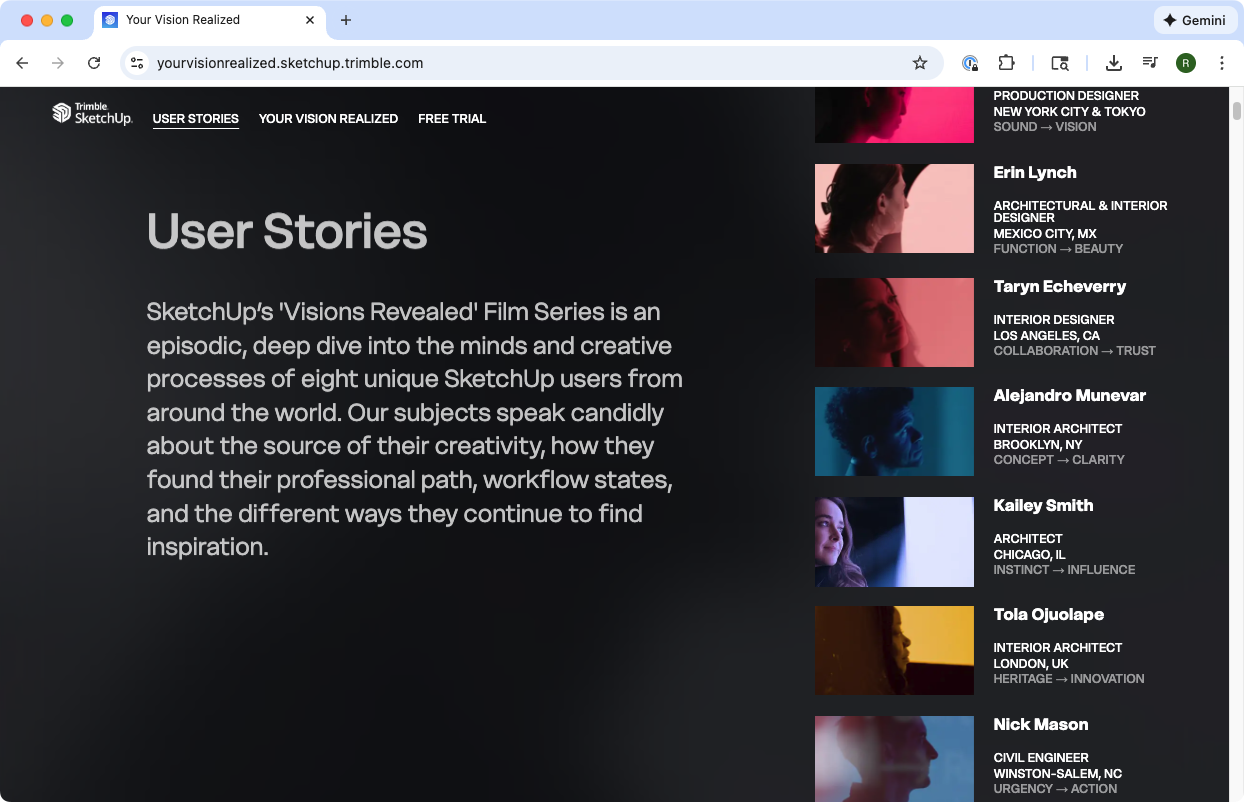Screen dimensions: 1244x802
Task: Open Tola Ojuolape's video thumbnail
Action: click(x=894, y=650)
